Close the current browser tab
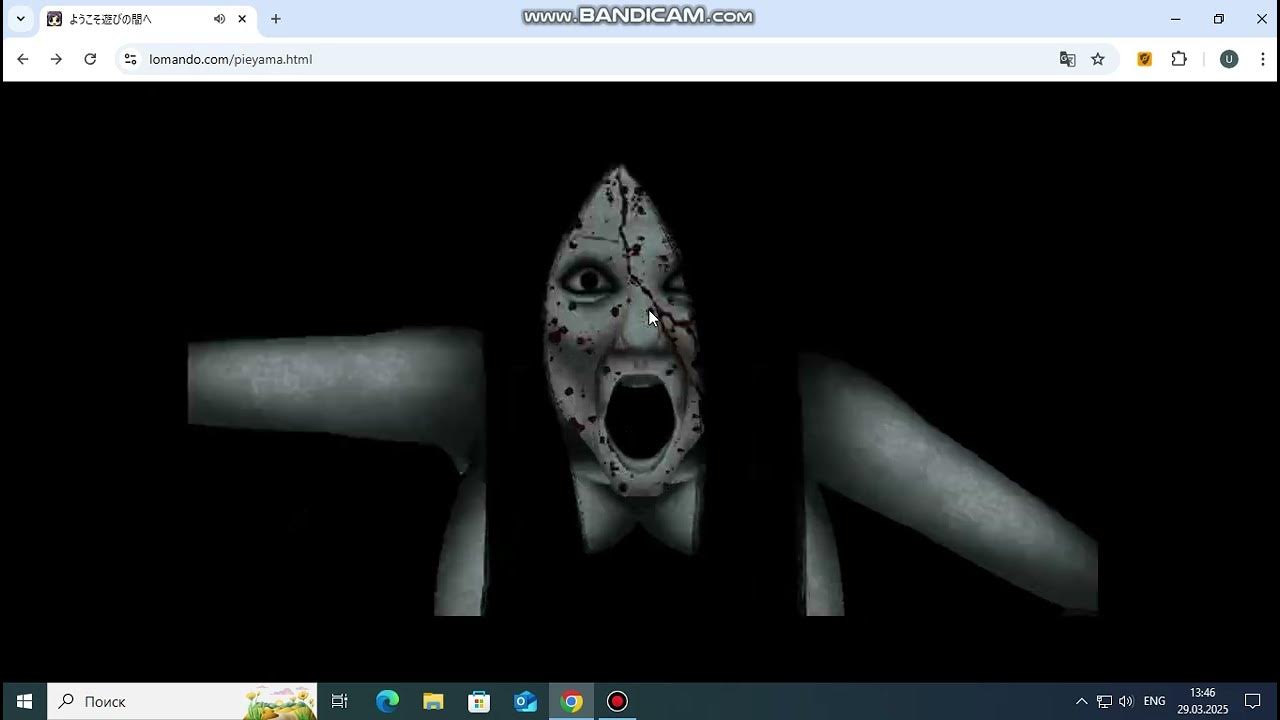Viewport: 1280px width, 720px height. point(242,19)
